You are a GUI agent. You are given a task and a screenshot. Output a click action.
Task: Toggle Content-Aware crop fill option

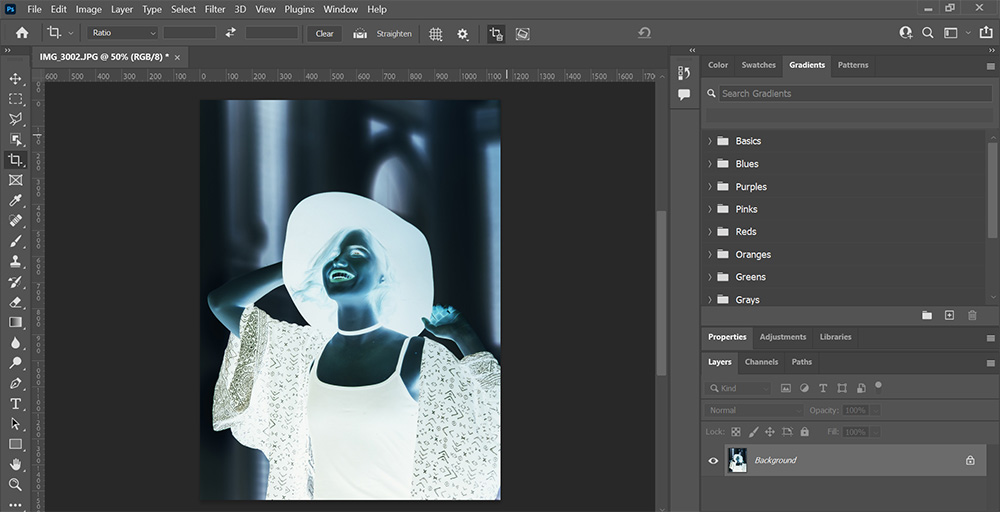point(522,33)
